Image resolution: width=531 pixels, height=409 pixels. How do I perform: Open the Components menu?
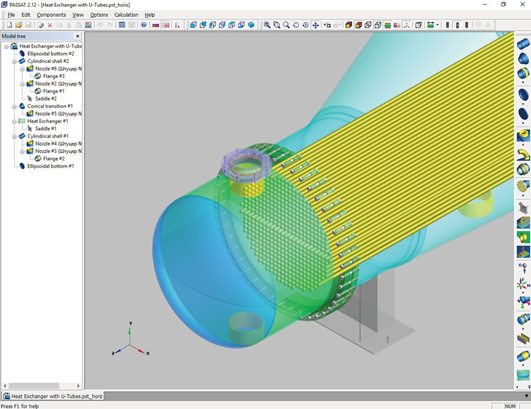click(x=51, y=15)
